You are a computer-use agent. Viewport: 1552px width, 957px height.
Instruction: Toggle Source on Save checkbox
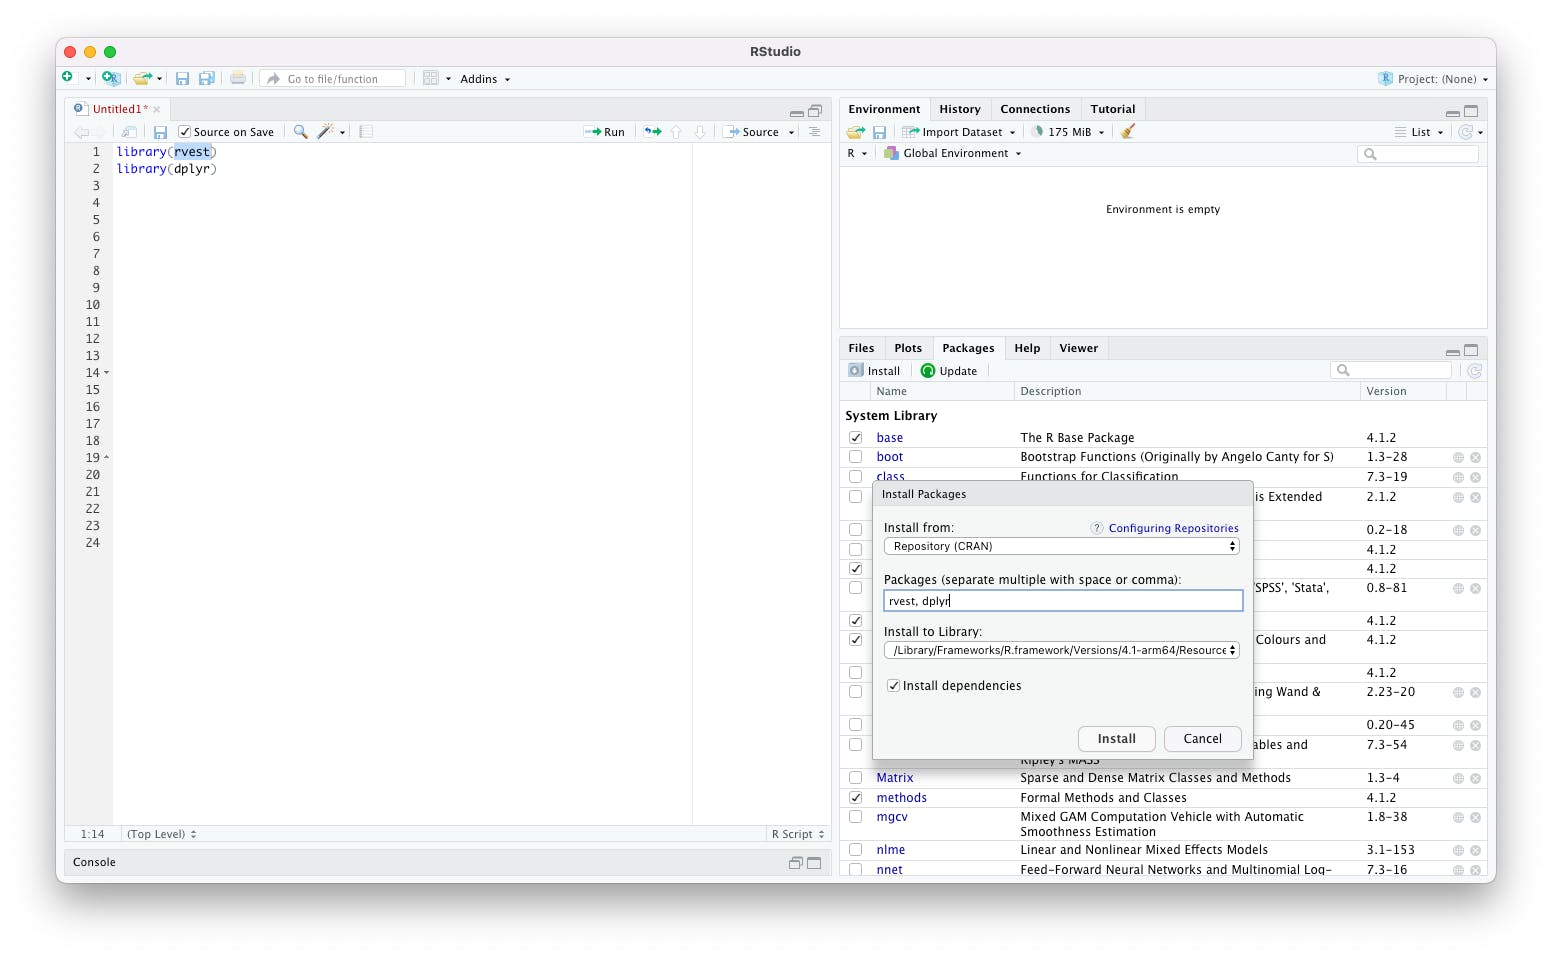pos(184,132)
